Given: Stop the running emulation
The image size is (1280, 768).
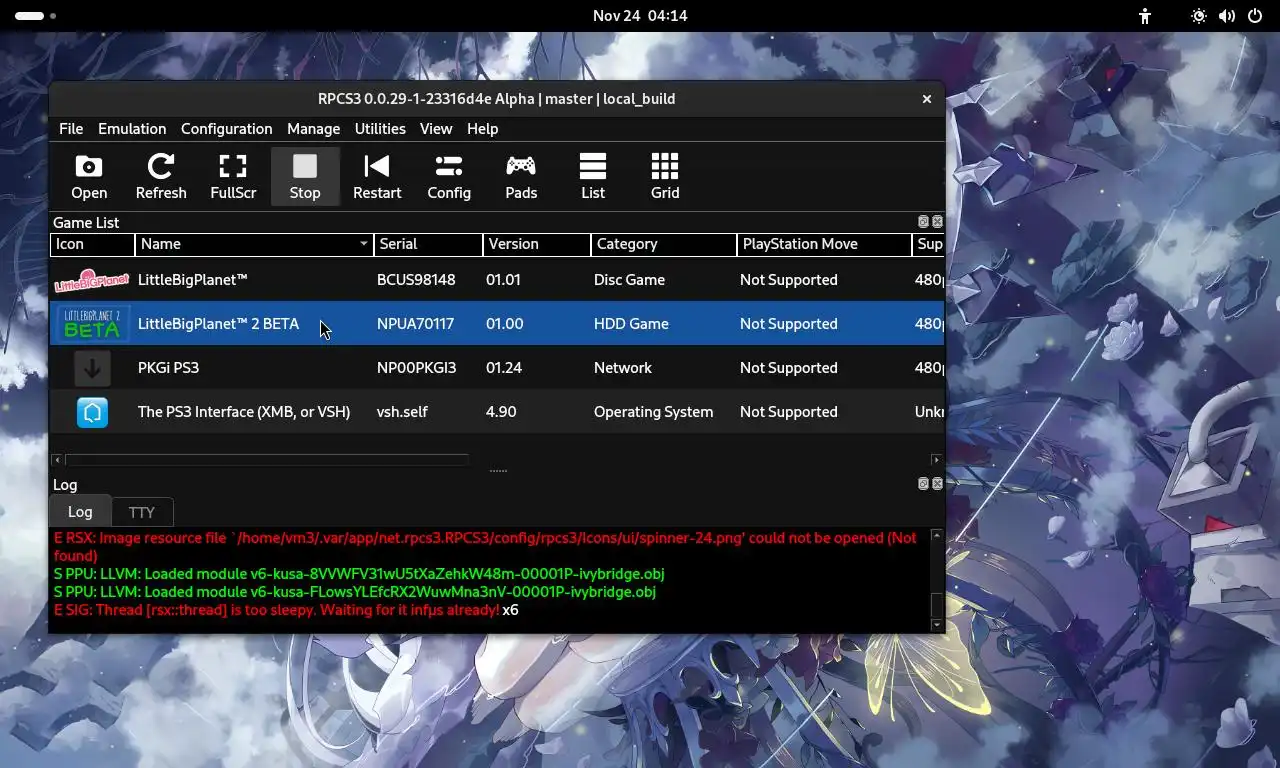Looking at the screenshot, I should pos(305,177).
